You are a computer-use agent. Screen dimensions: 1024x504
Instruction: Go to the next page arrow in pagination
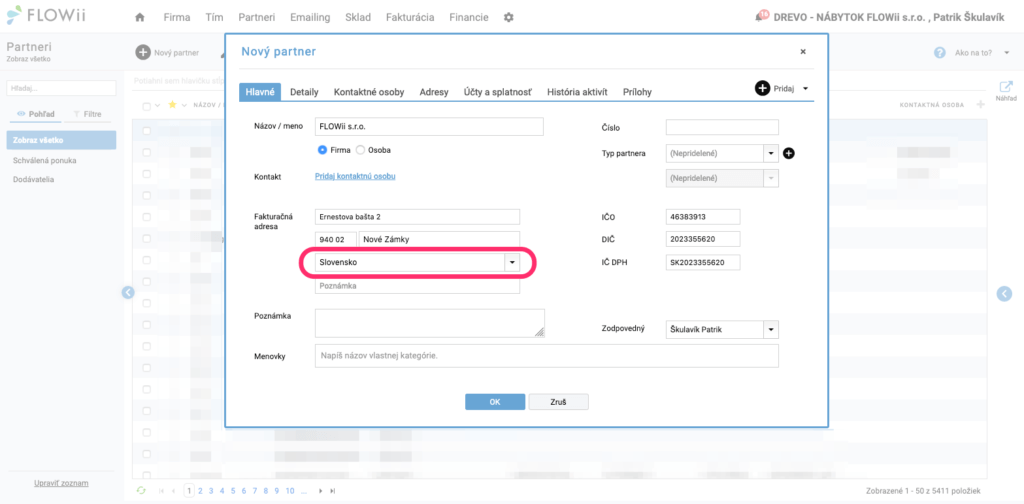click(321, 491)
